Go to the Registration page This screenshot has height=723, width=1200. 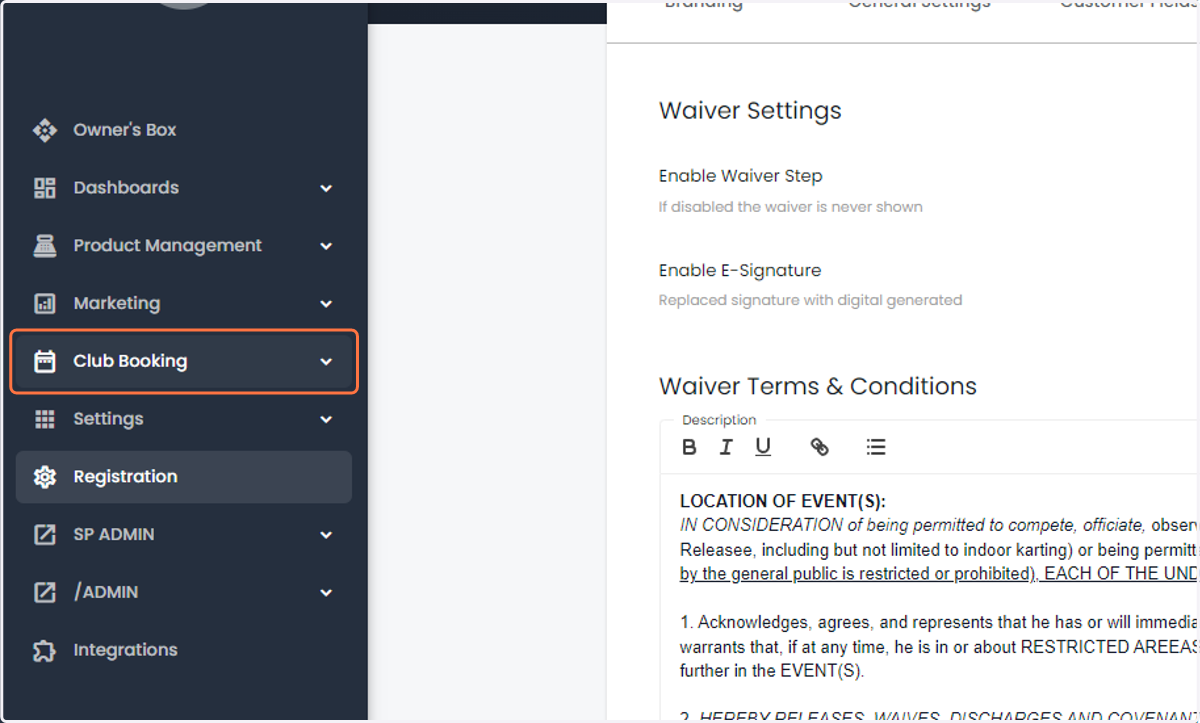point(184,477)
